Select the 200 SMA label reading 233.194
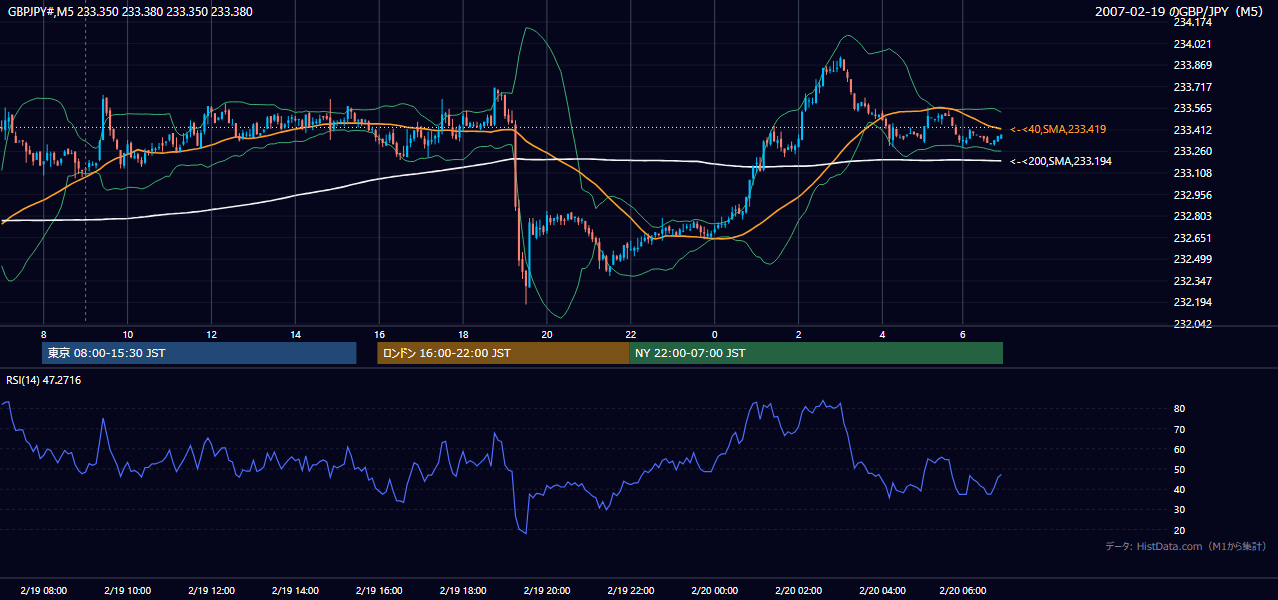The image size is (1278, 600). (1061, 161)
